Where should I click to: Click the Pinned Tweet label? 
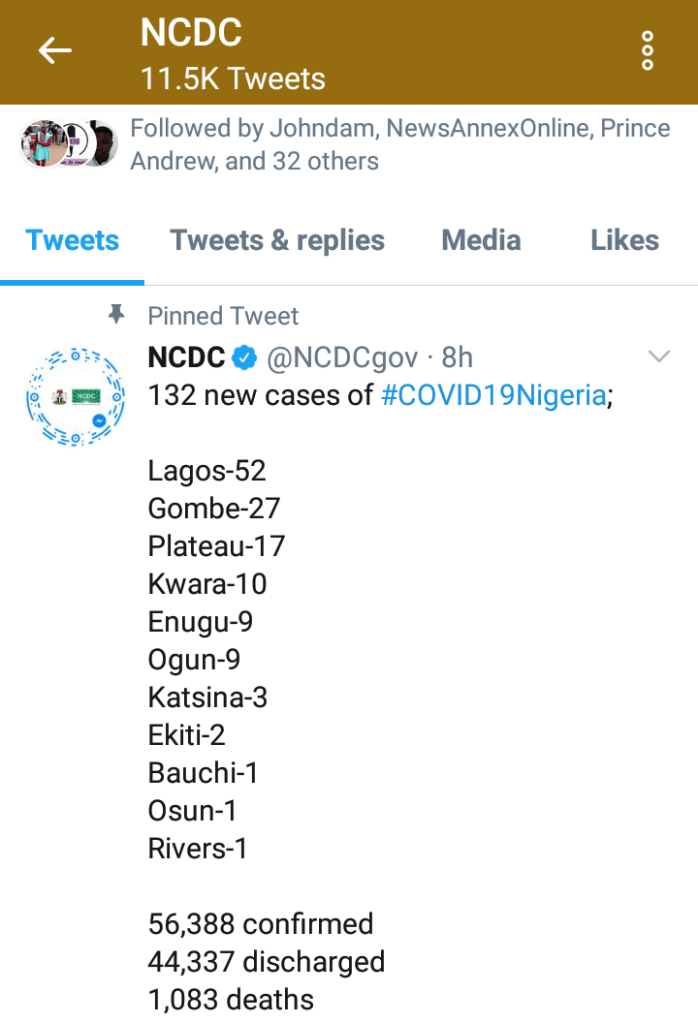pos(223,316)
